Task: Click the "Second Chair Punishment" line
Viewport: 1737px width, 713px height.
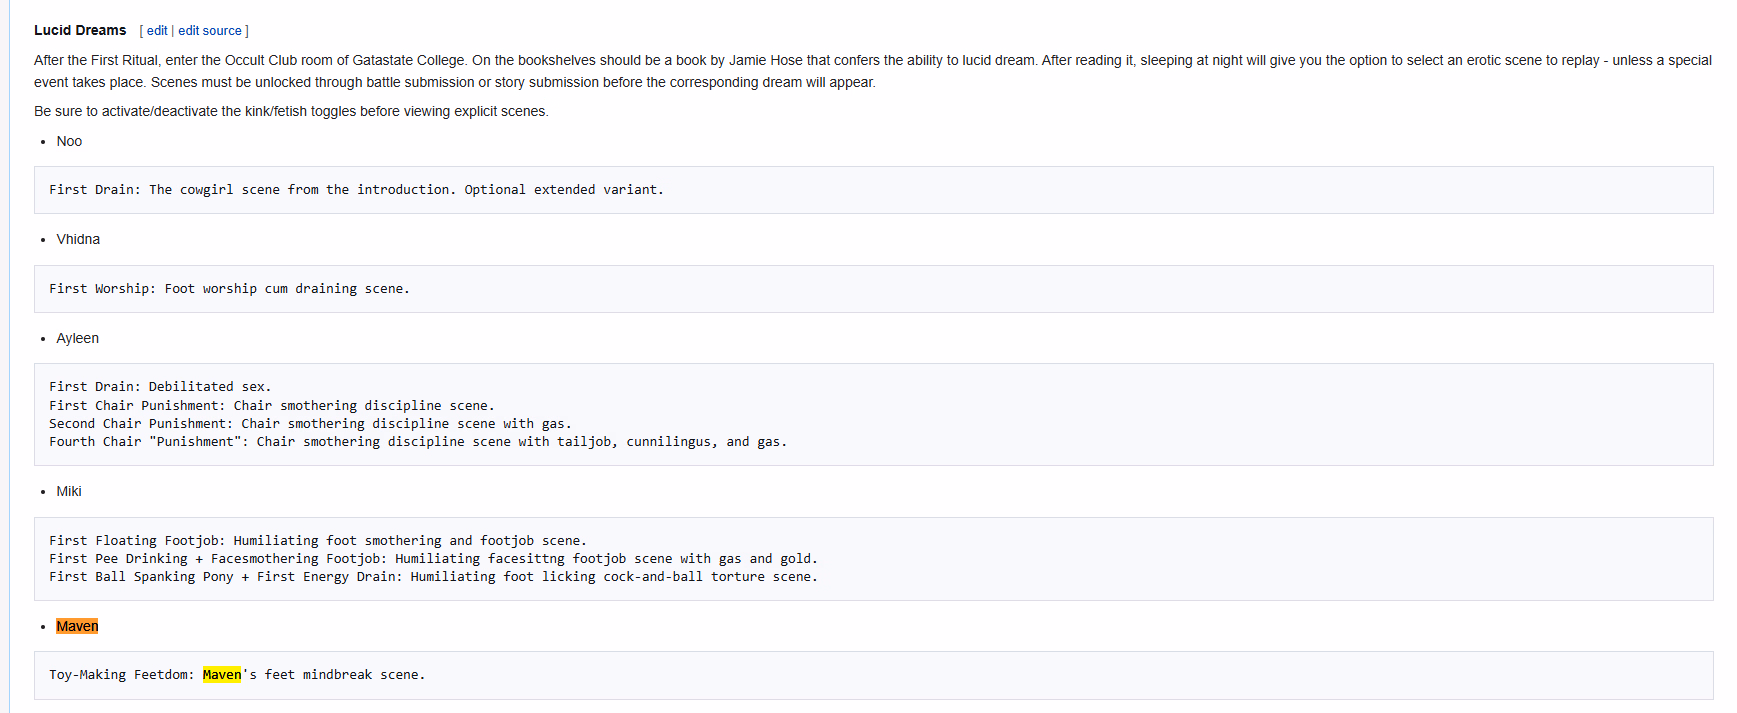Action: point(310,424)
